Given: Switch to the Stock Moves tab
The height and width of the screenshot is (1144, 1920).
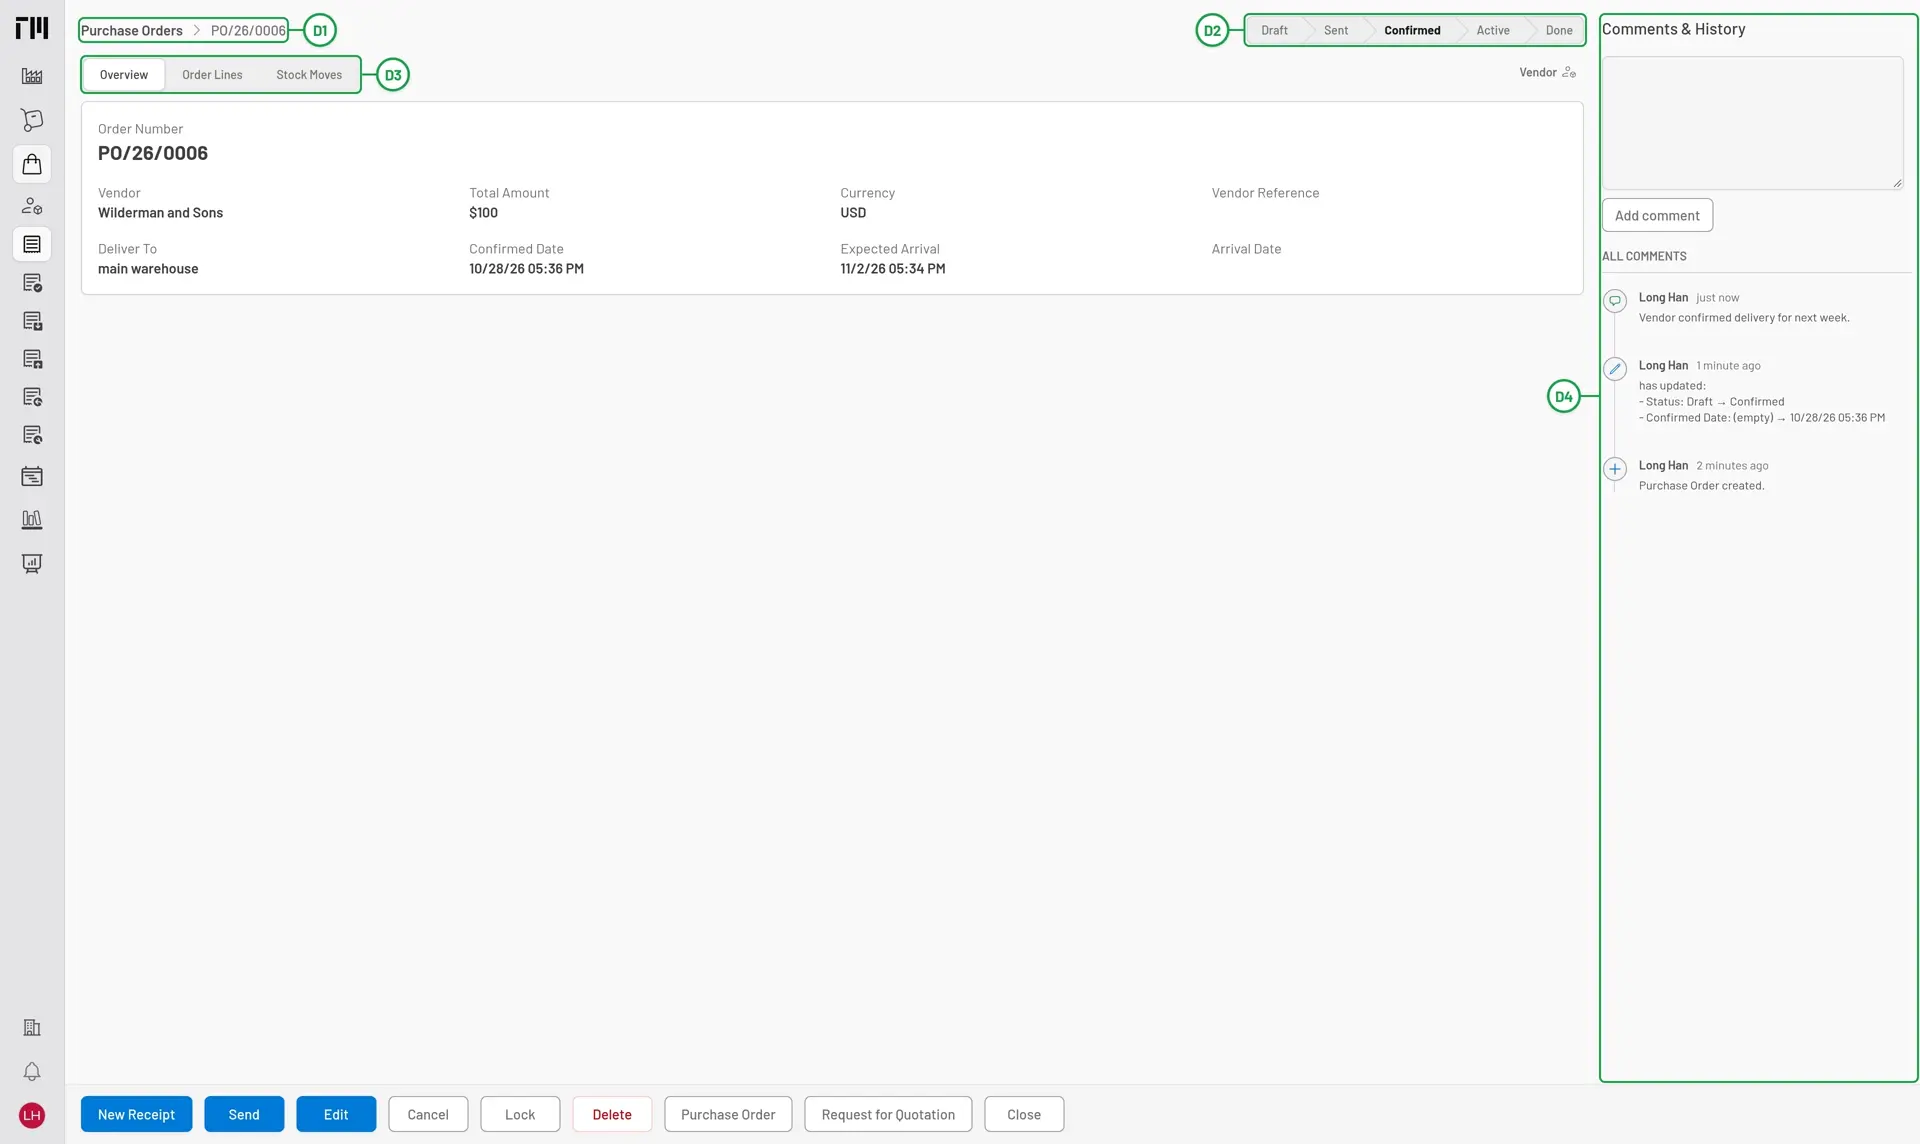Looking at the screenshot, I should [309, 75].
